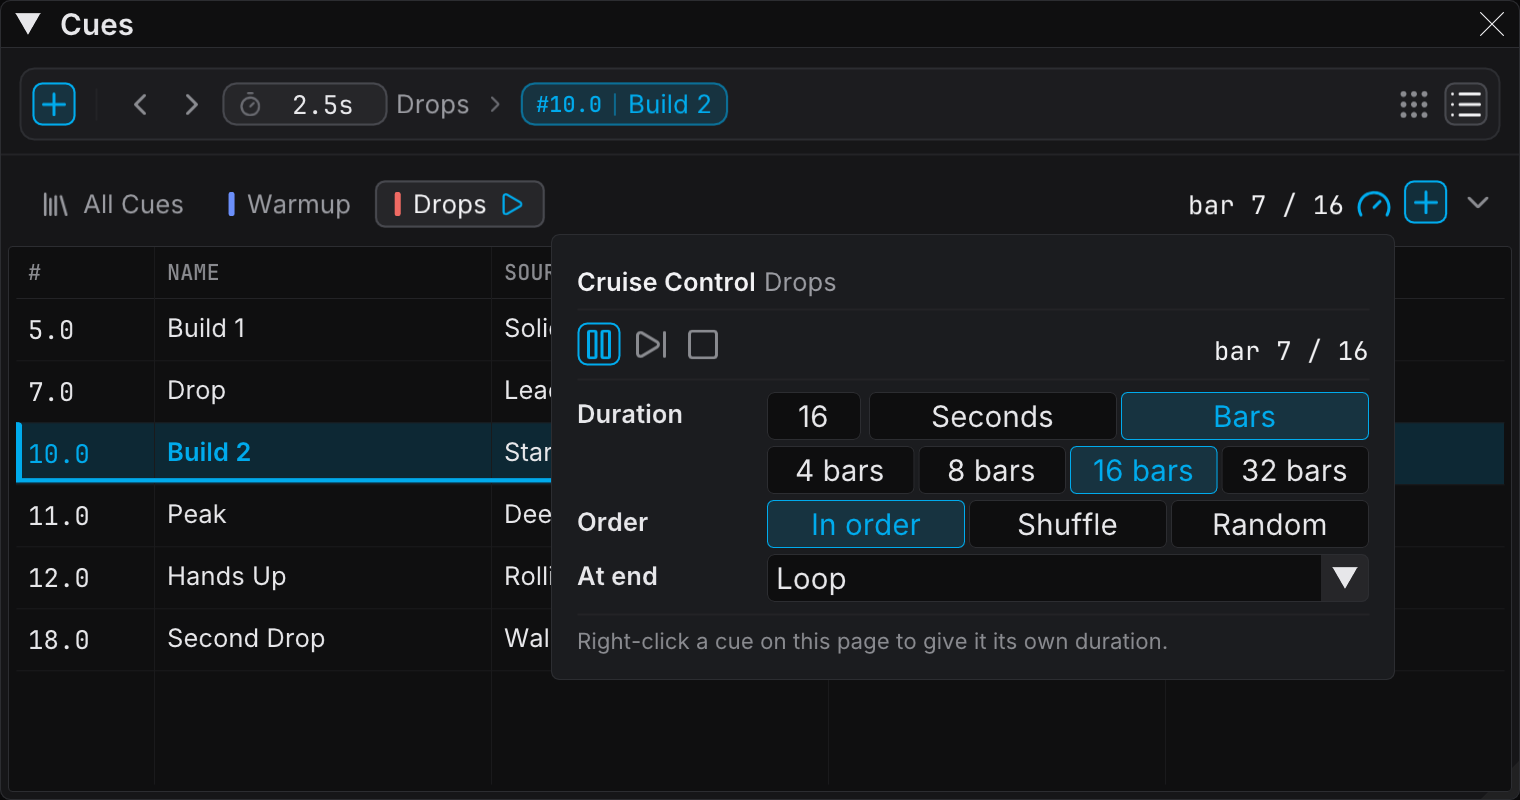Collapse the Cues panel triangle

[x=28, y=24]
